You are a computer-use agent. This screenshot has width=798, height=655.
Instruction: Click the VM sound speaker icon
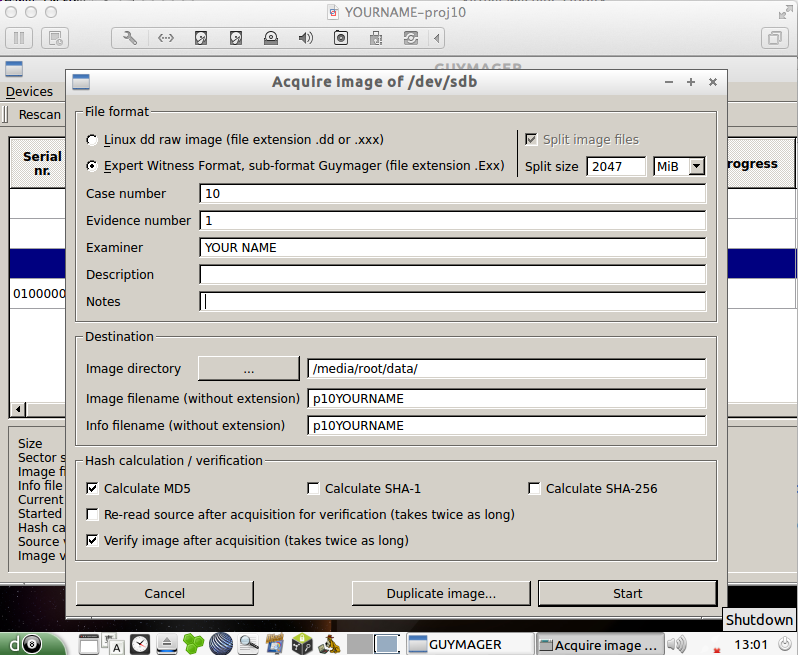305,38
